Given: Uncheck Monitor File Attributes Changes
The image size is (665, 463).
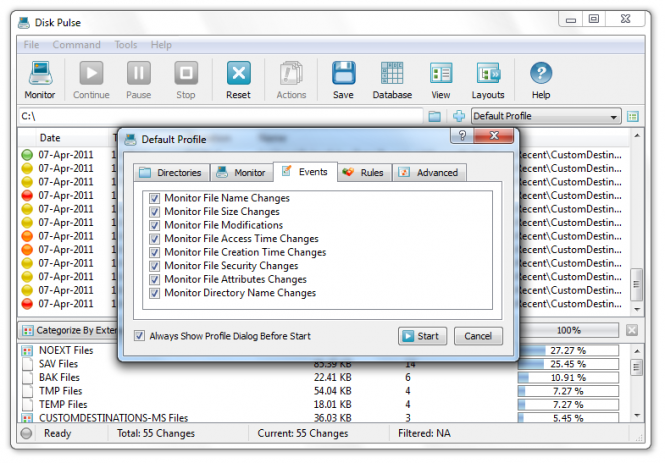Looking at the screenshot, I should coord(154,279).
